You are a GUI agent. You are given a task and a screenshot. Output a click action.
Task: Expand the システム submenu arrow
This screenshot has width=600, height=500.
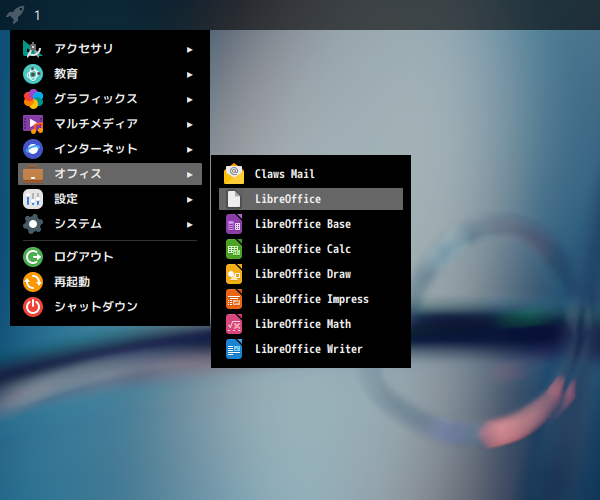pos(189,225)
